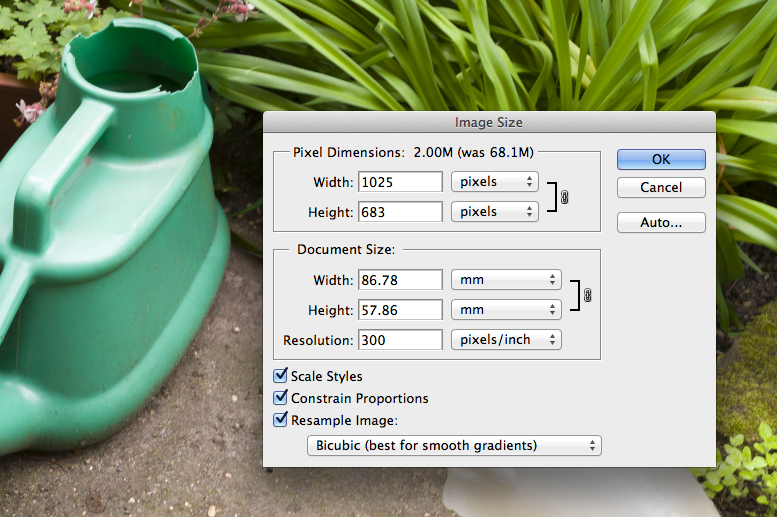Open the Auto... resolution options
The image size is (777, 517).
661,223
